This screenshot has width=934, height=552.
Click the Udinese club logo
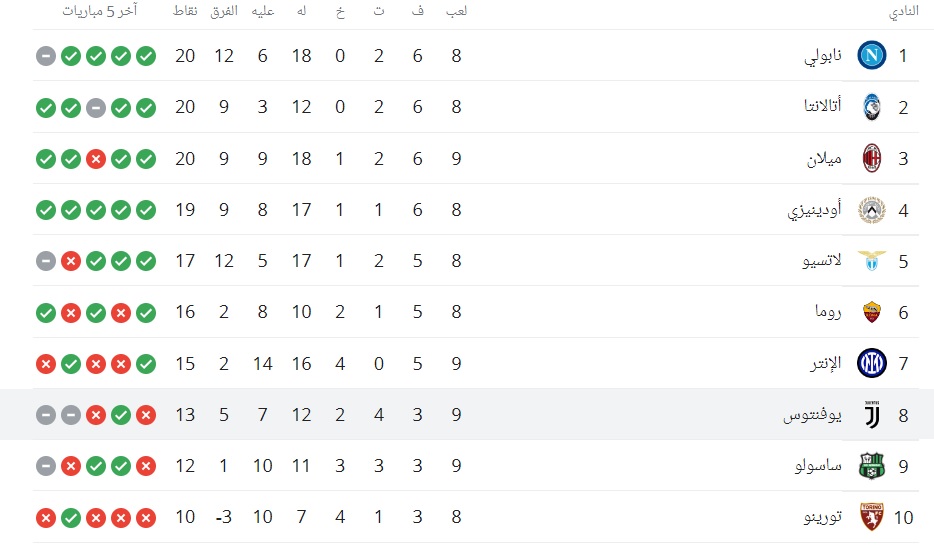tap(871, 210)
